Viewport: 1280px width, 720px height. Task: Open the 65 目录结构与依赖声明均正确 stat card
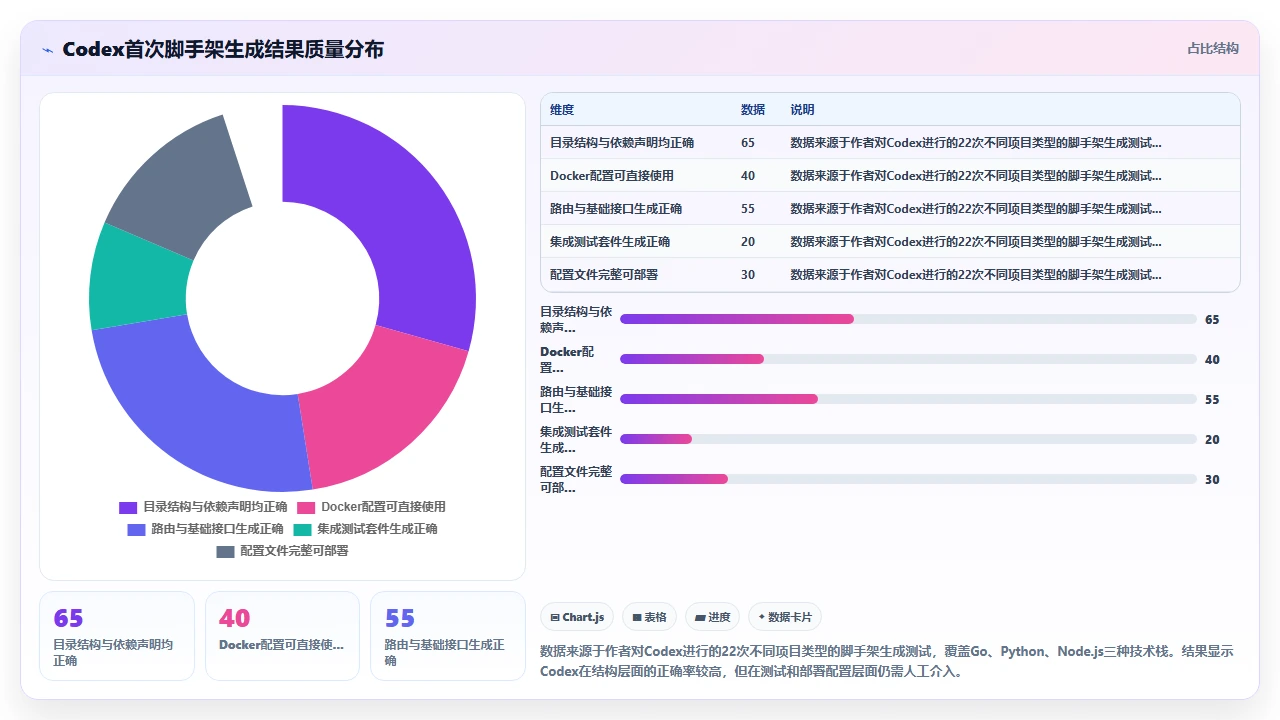(117, 636)
